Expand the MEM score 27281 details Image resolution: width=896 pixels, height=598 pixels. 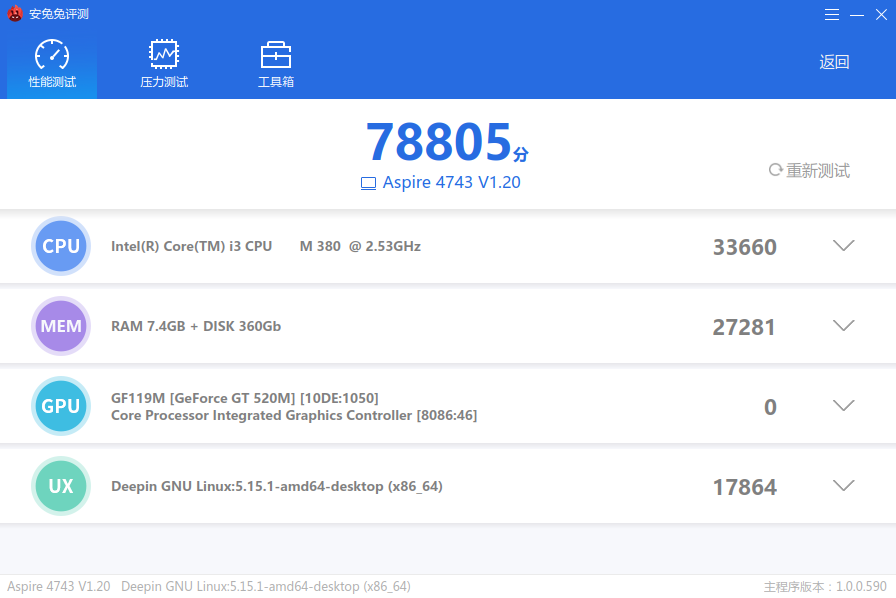click(x=843, y=325)
